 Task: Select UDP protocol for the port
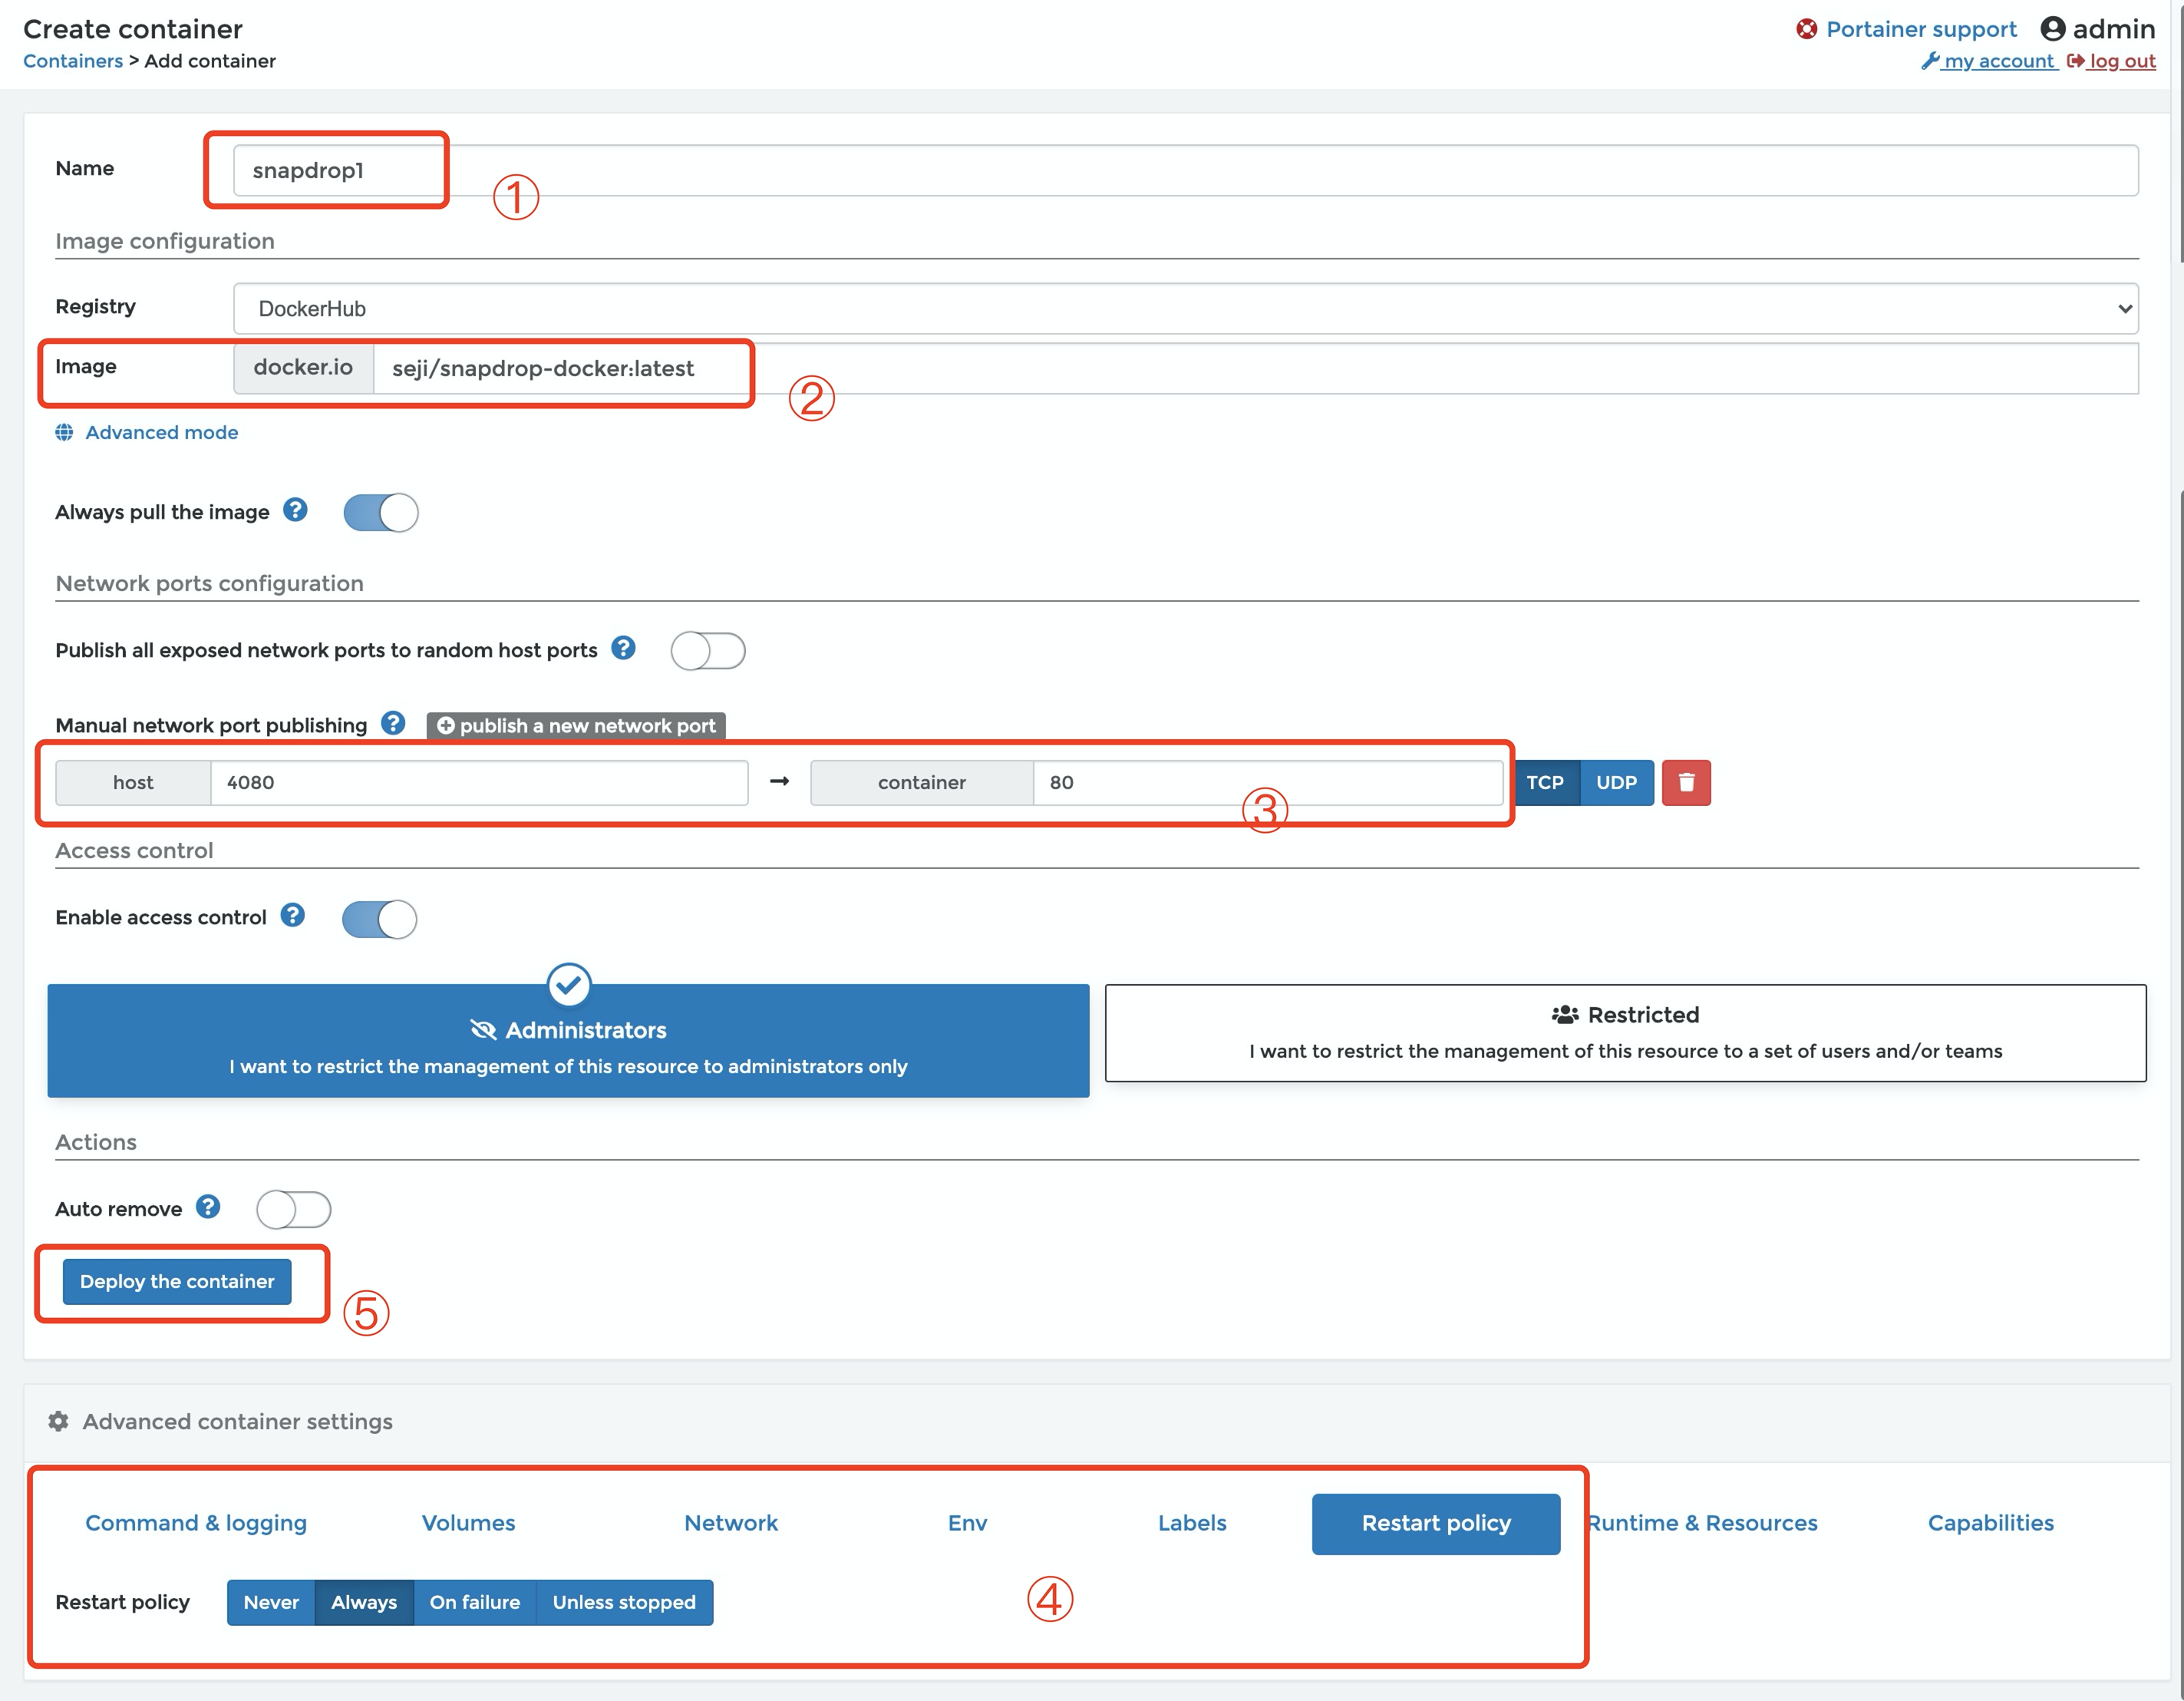[x=1616, y=782]
